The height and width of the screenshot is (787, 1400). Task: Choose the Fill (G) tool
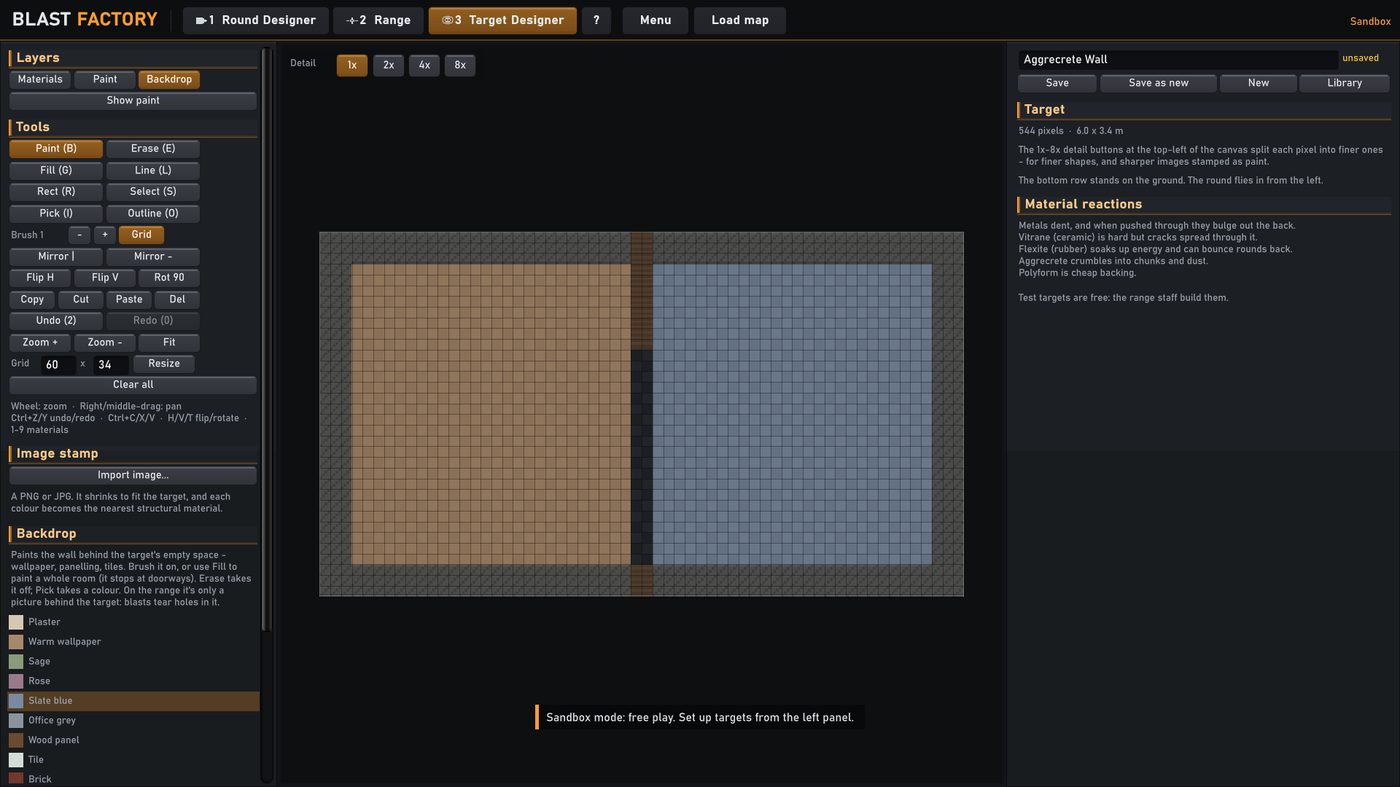coord(56,170)
